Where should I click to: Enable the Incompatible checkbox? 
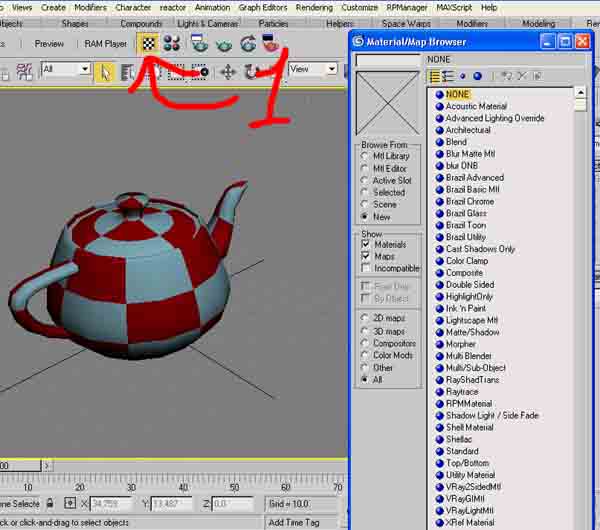pyautogui.click(x=365, y=268)
